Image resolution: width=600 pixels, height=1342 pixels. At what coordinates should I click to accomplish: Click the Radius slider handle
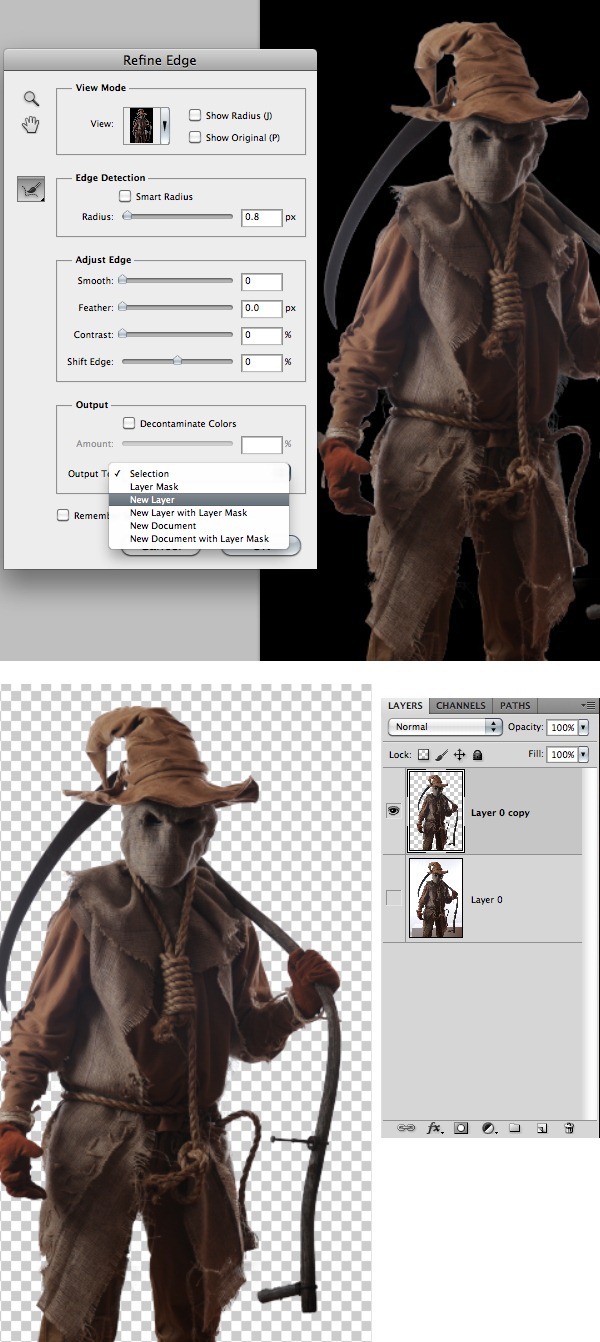[x=126, y=216]
